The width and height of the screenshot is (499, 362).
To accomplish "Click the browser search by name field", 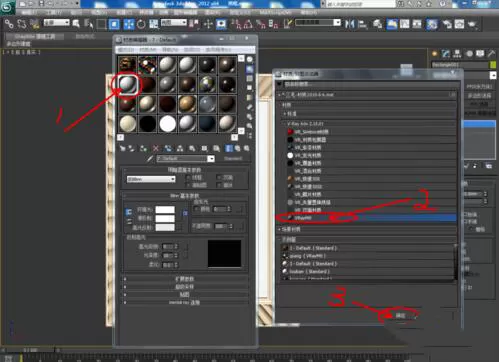I will pyautogui.click(x=370, y=84).
